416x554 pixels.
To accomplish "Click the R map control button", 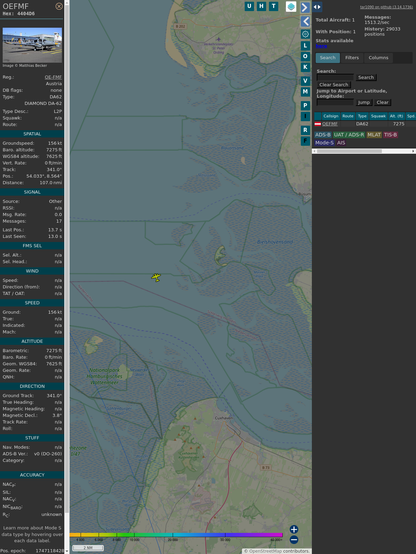I will [x=305, y=130].
